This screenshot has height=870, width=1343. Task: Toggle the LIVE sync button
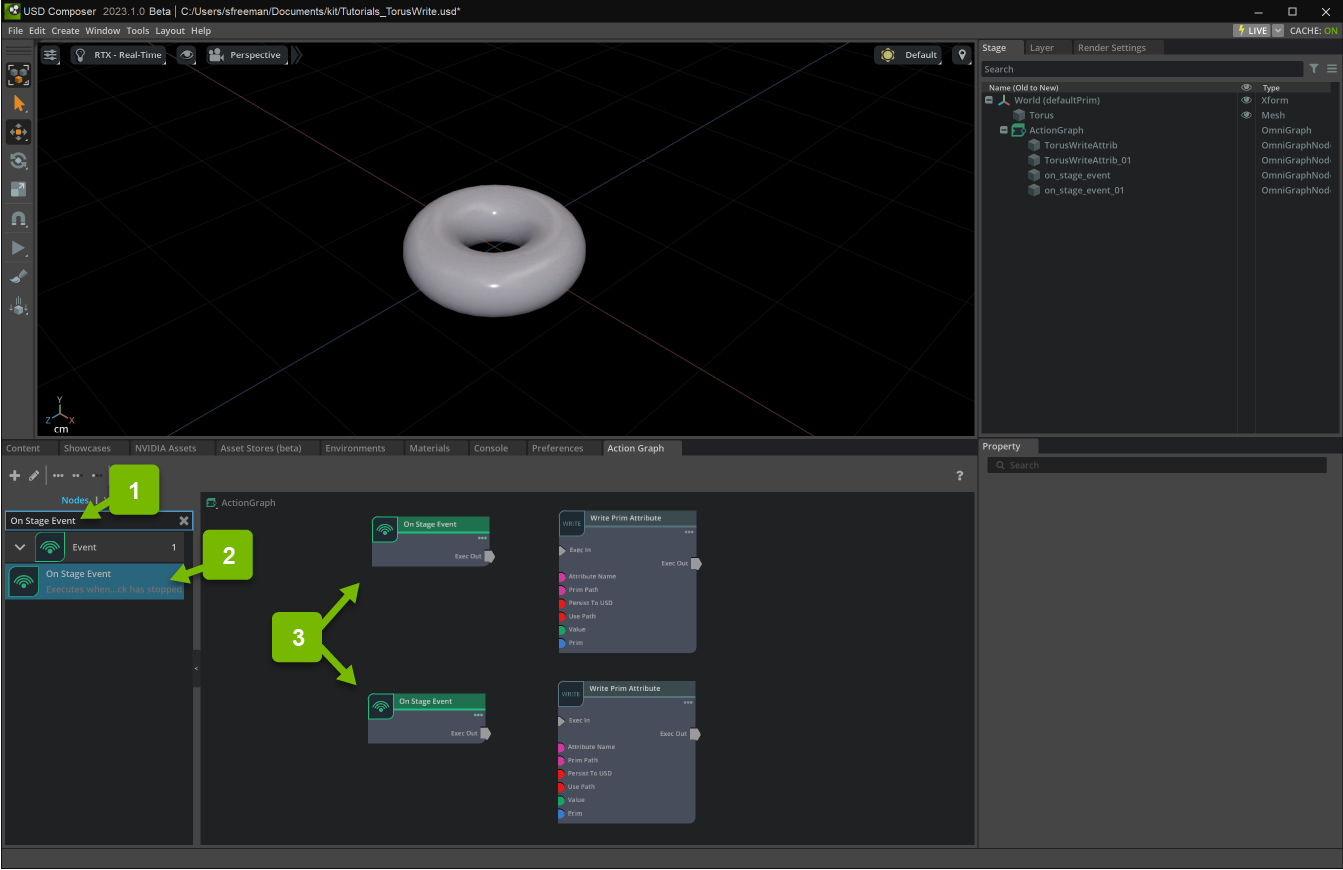tap(1252, 31)
